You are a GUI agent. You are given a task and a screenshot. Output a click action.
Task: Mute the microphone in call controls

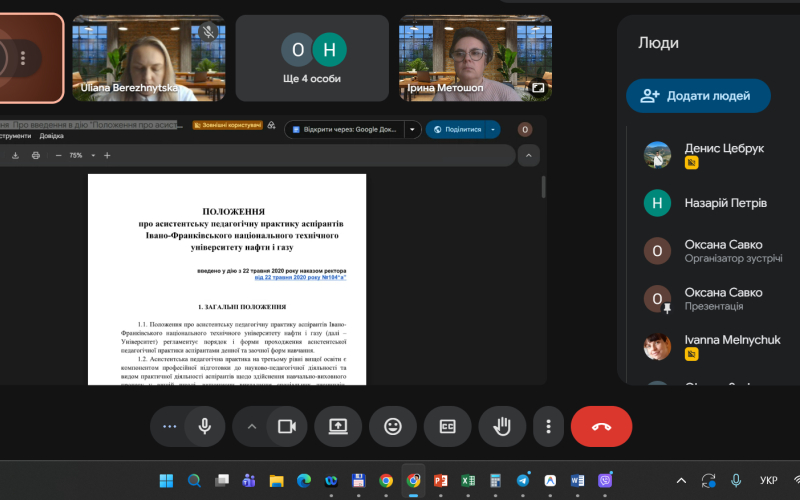point(205,427)
